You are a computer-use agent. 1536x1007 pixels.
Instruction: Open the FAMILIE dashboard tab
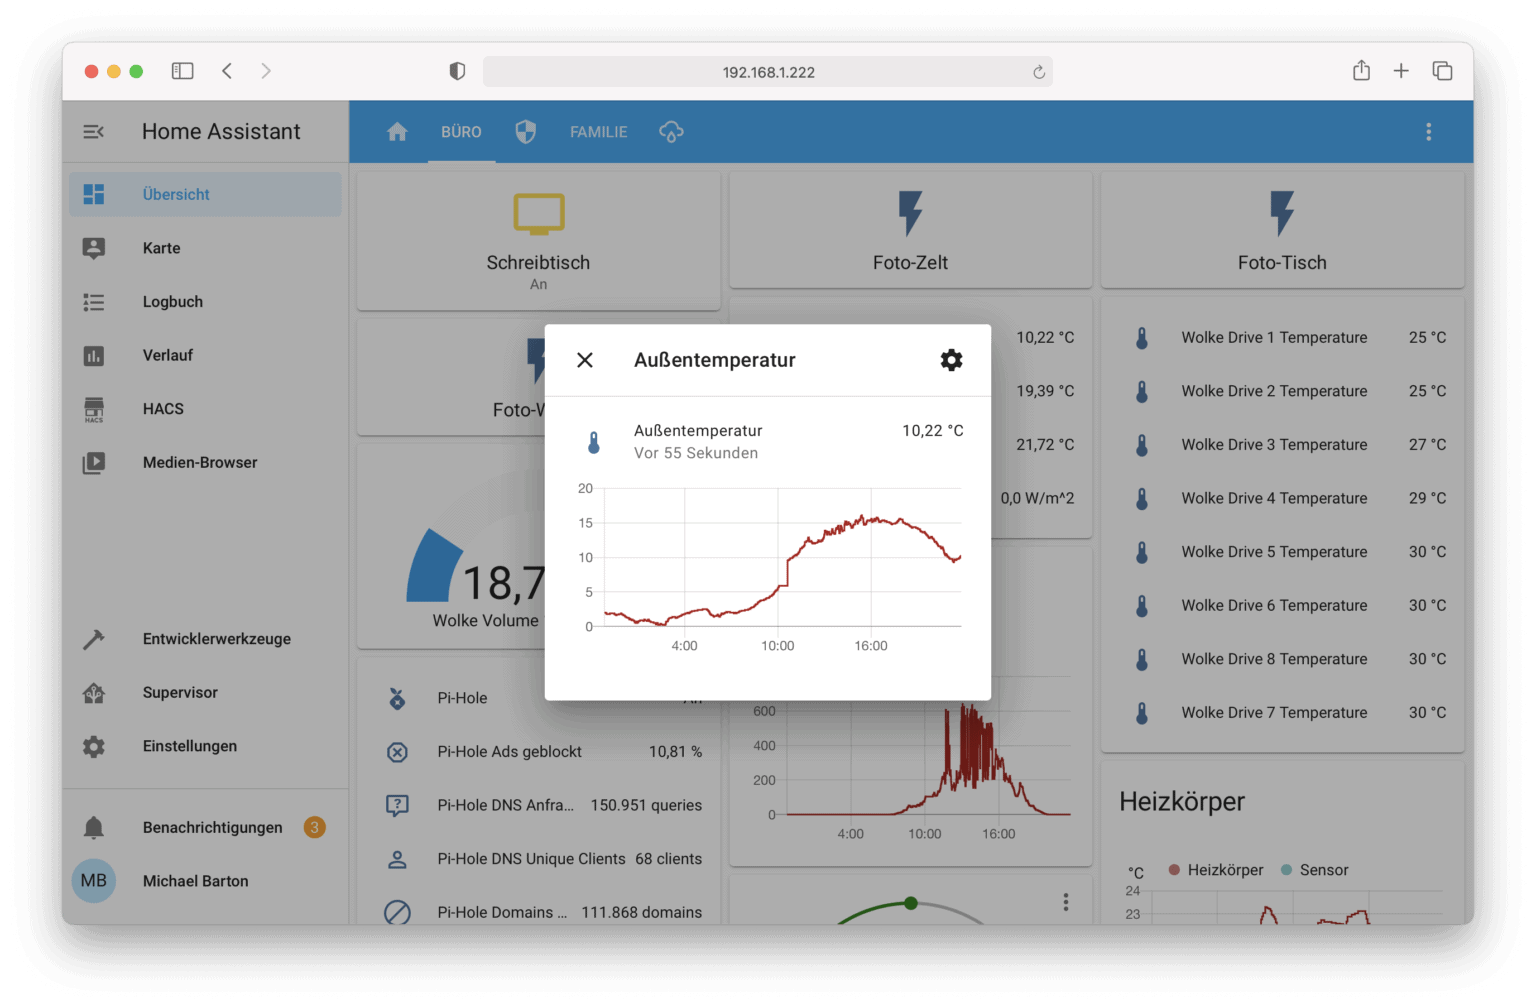tap(598, 131)
